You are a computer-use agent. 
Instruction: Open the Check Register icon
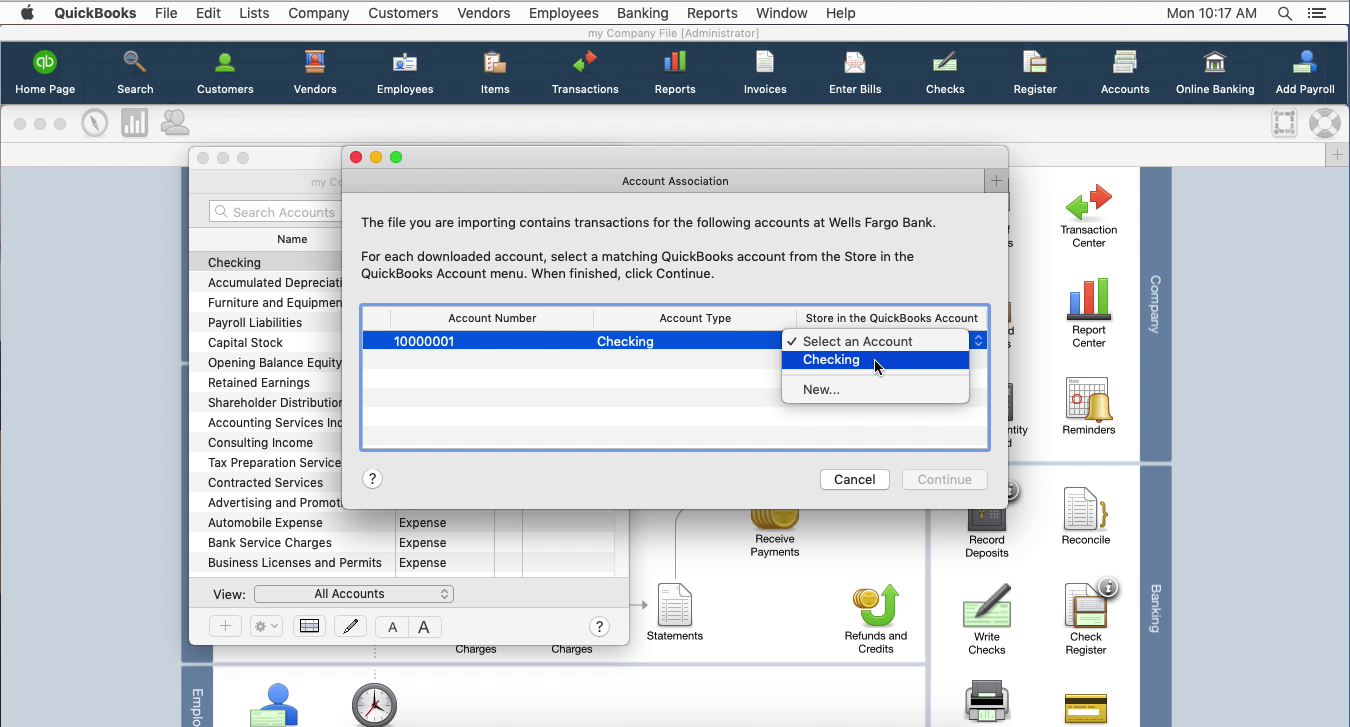pyautogui.click(x=1086, y=620)
